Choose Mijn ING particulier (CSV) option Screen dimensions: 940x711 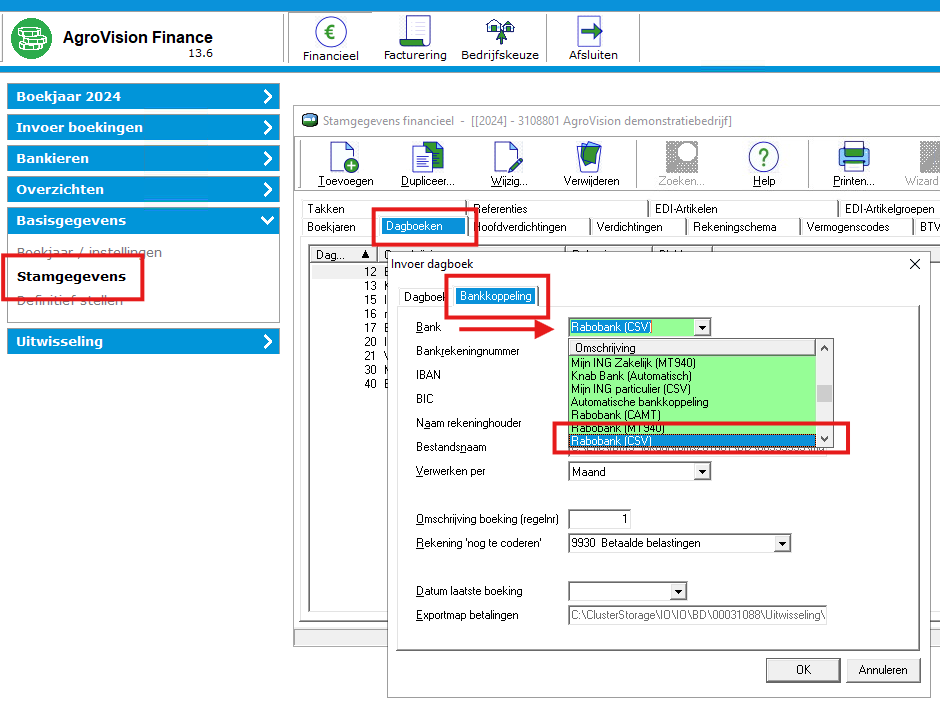pyautogui.click(x=692, y=389)
